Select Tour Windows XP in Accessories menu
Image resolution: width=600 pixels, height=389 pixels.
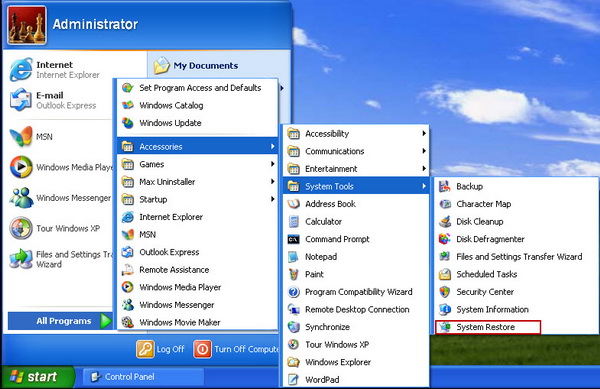pyautogui.click(x=356, y=345)
